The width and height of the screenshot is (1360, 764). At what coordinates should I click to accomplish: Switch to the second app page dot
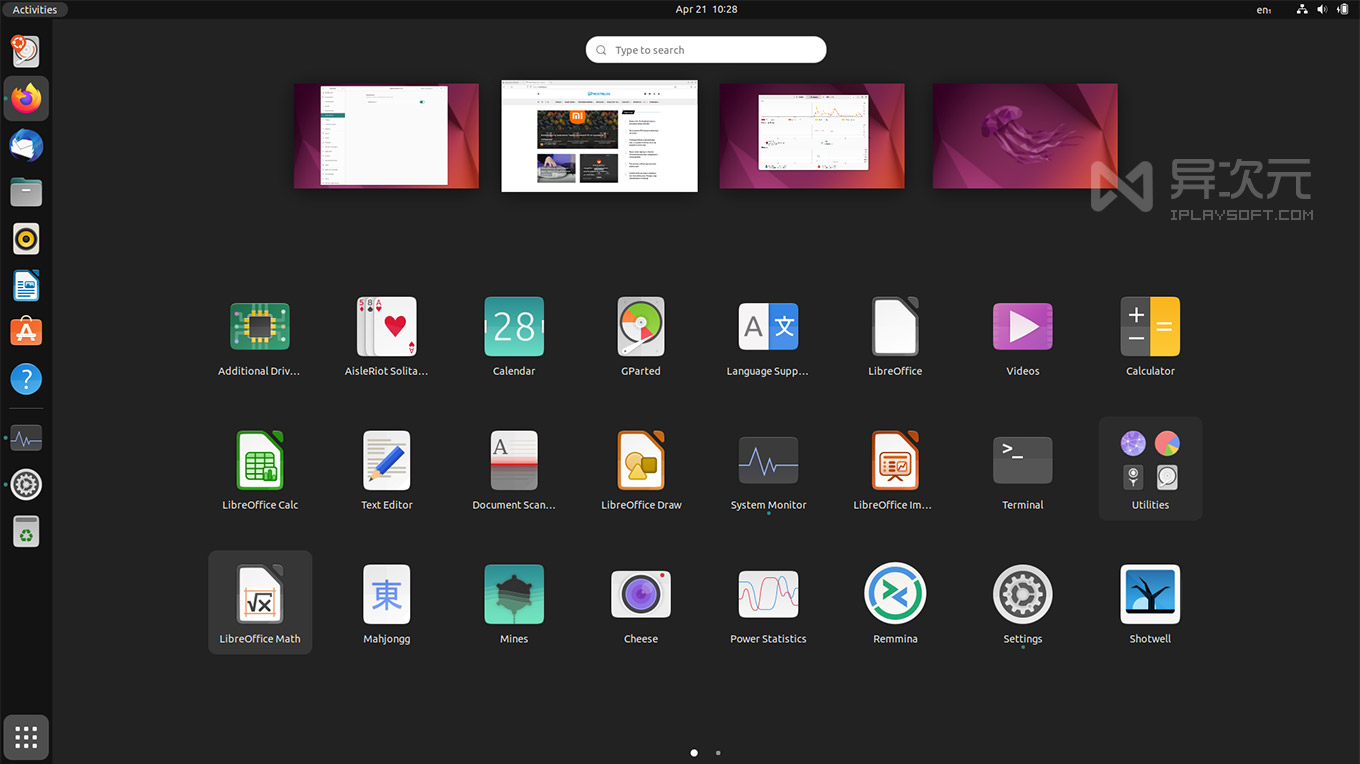click(x=718, y=753)
